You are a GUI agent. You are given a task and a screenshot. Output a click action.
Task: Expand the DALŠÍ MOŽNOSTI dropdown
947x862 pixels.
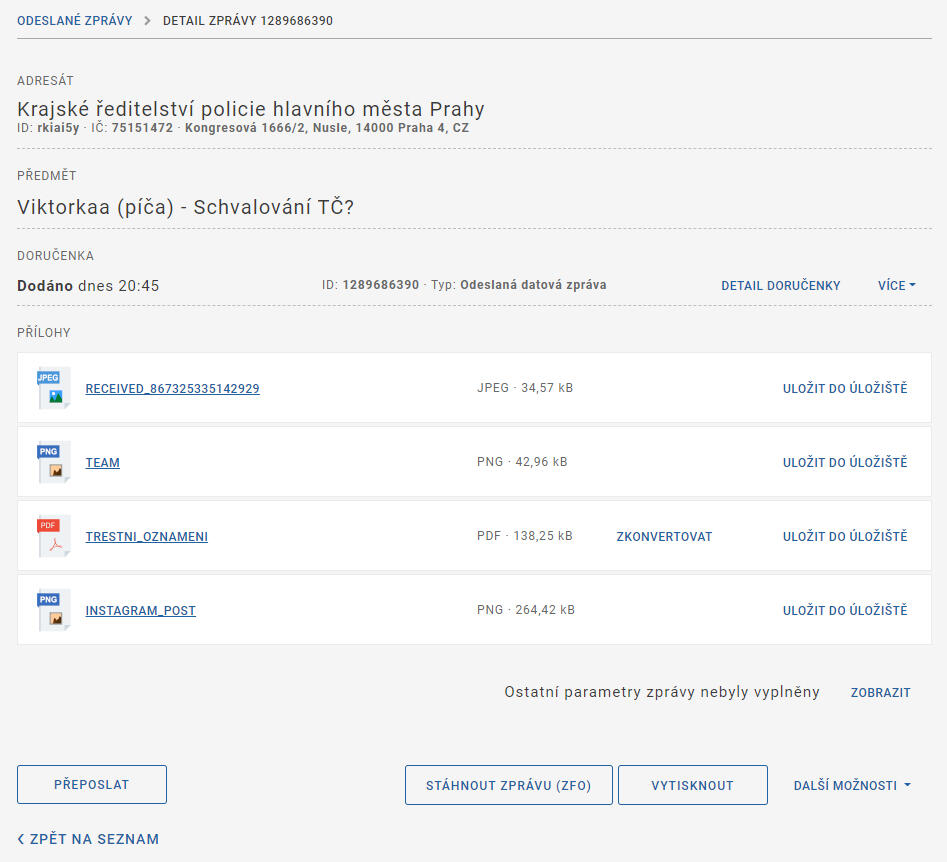(852, 786)
